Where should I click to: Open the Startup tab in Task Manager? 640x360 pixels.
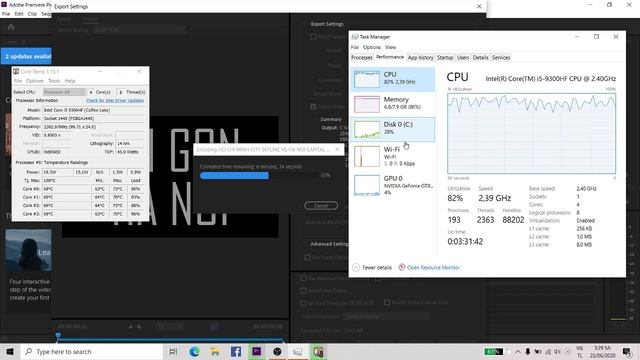pyautogui.click(x=445, y=58)
